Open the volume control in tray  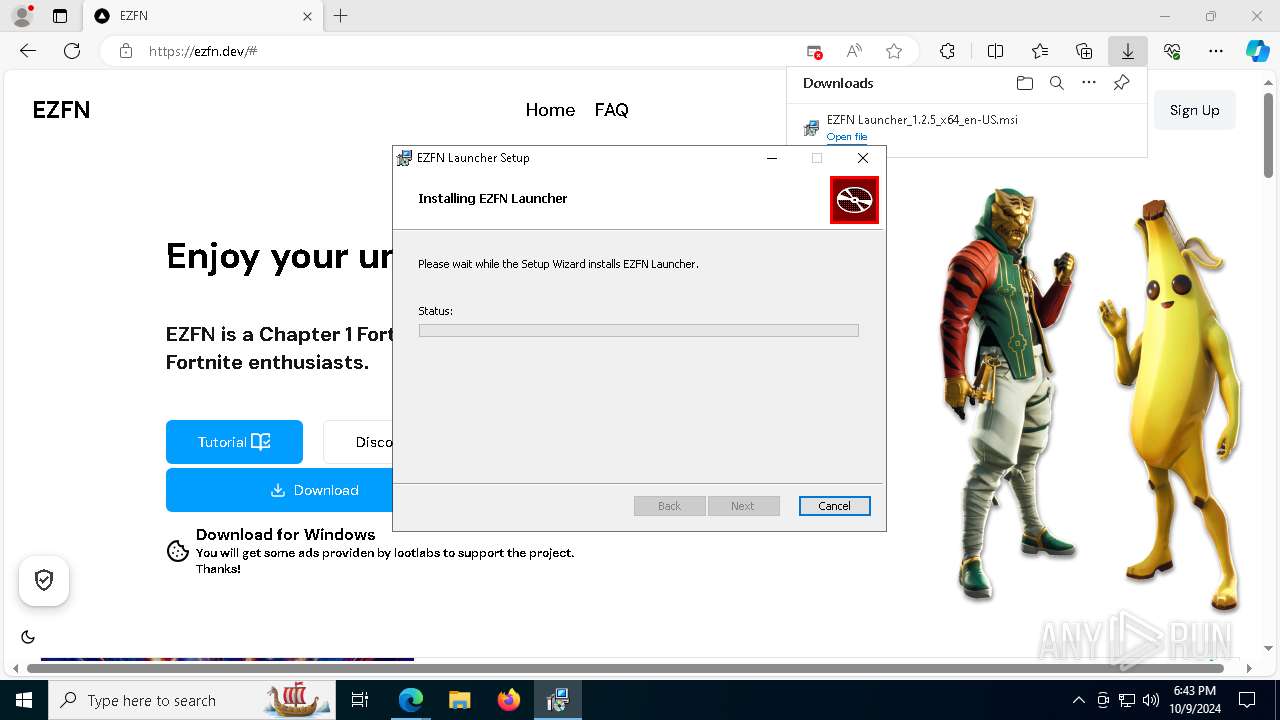1151,700
